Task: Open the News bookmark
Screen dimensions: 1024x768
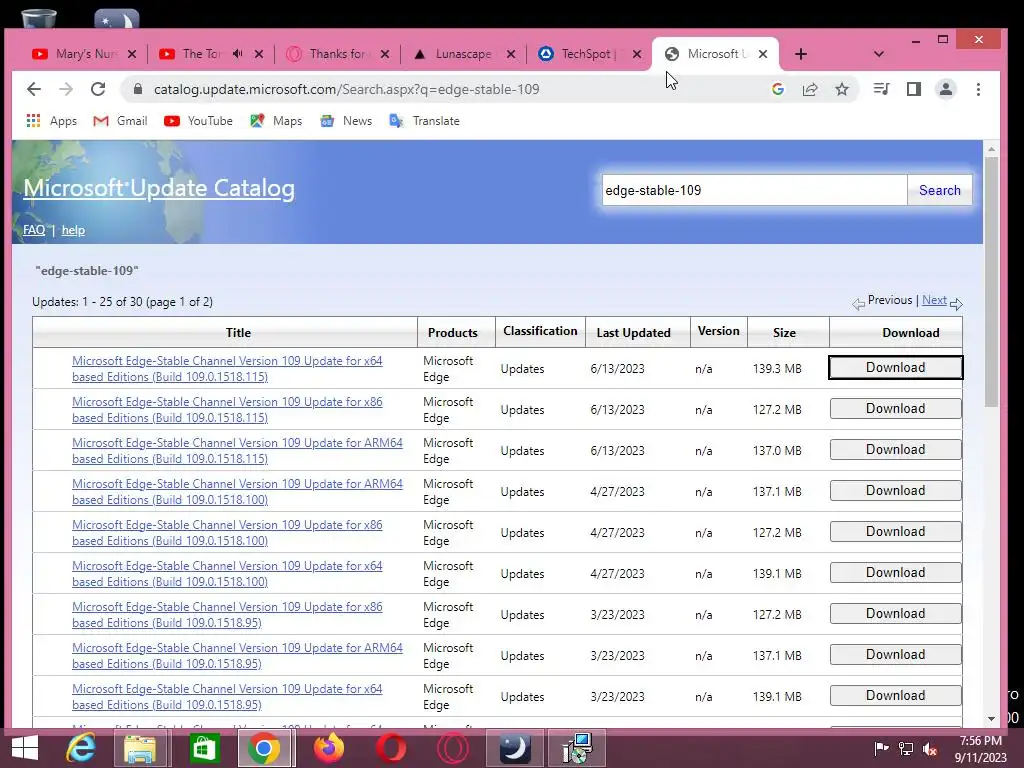Action: pyautogui.click(x=346, y=121)
